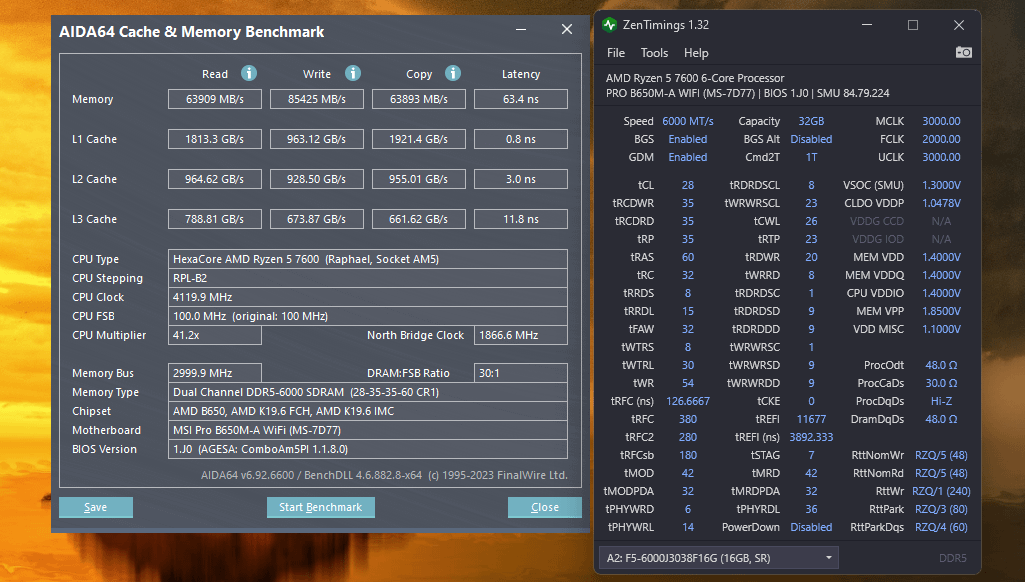The height and width of the screenshot is (582, 1025).
Task: Click the tREFI (ns) 3892.333 value
Action: pos(811,437)
